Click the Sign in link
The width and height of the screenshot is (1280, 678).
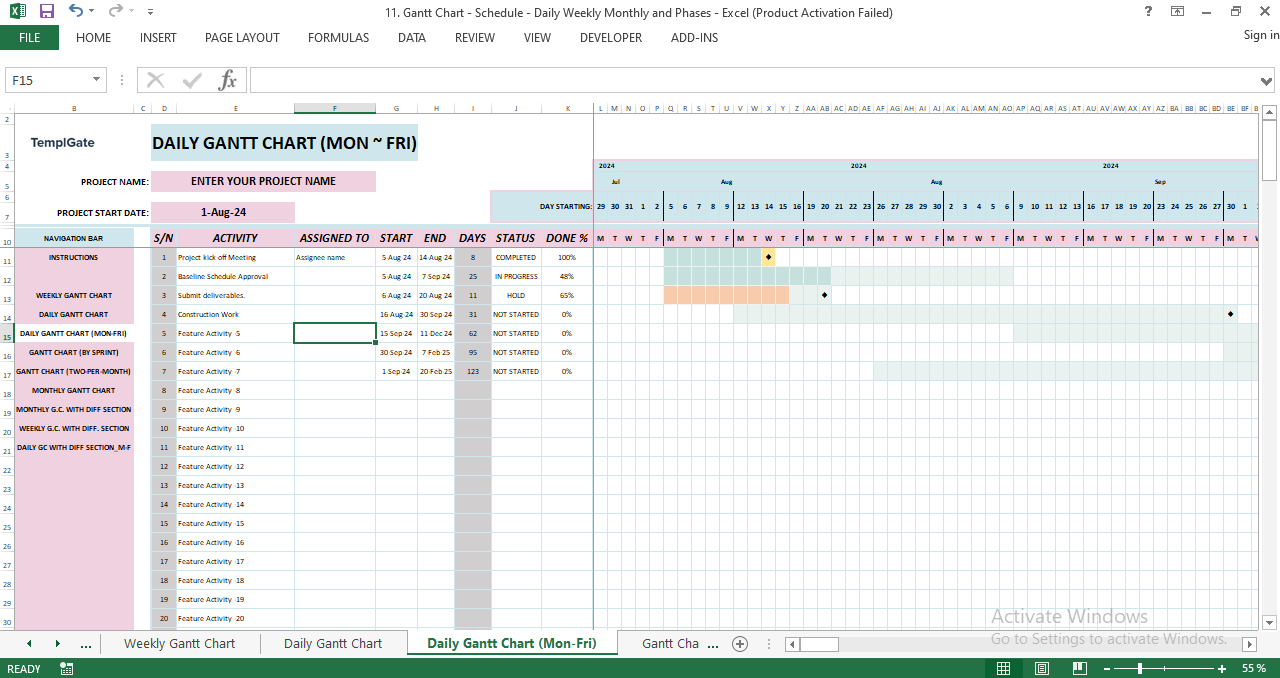(x=1261, y=35)
